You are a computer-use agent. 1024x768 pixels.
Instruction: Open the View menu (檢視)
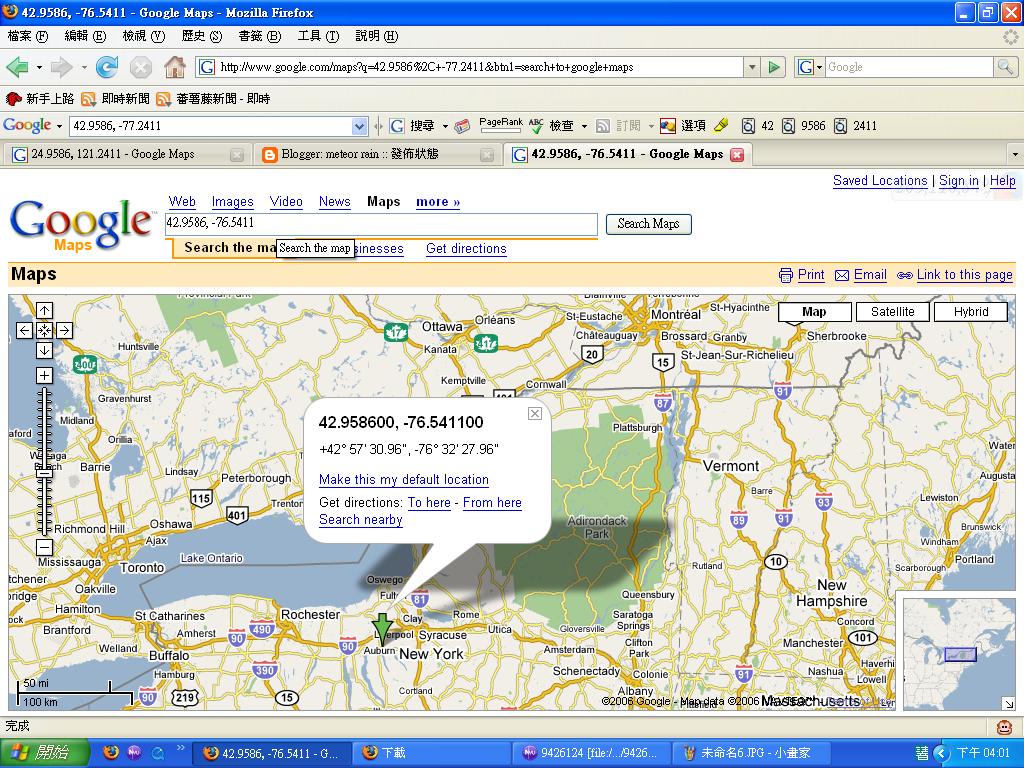click(x=144, y=37)
